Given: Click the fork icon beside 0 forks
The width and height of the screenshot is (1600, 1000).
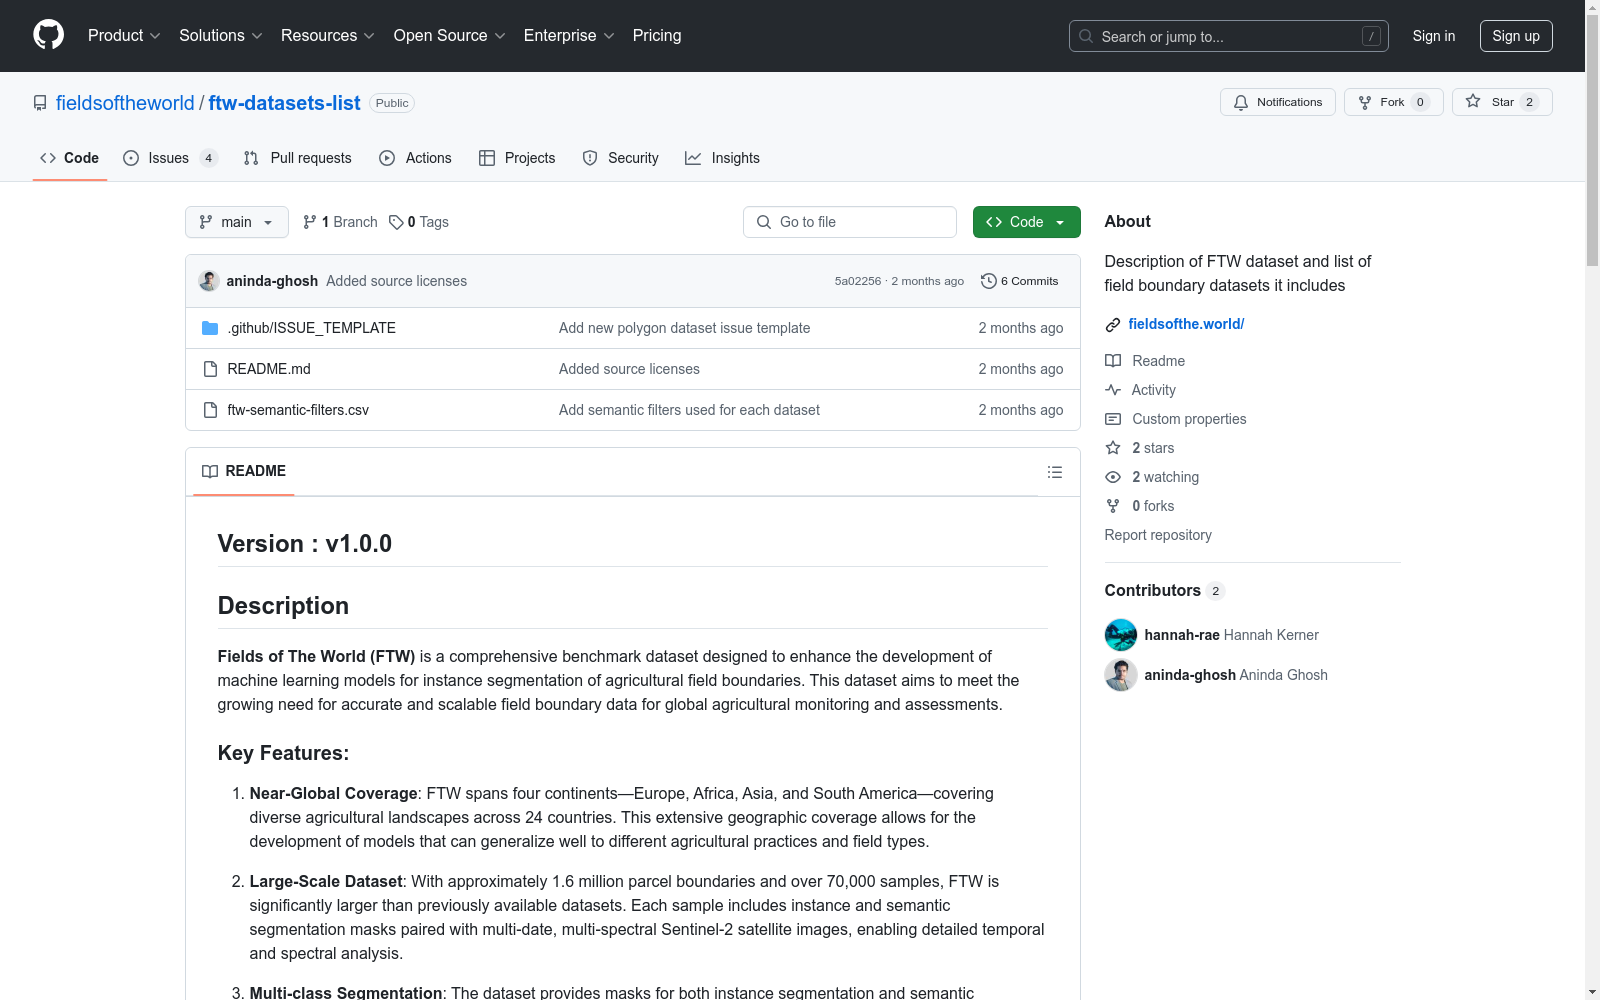Looking at the screenshot, I should coord(1113,506).
